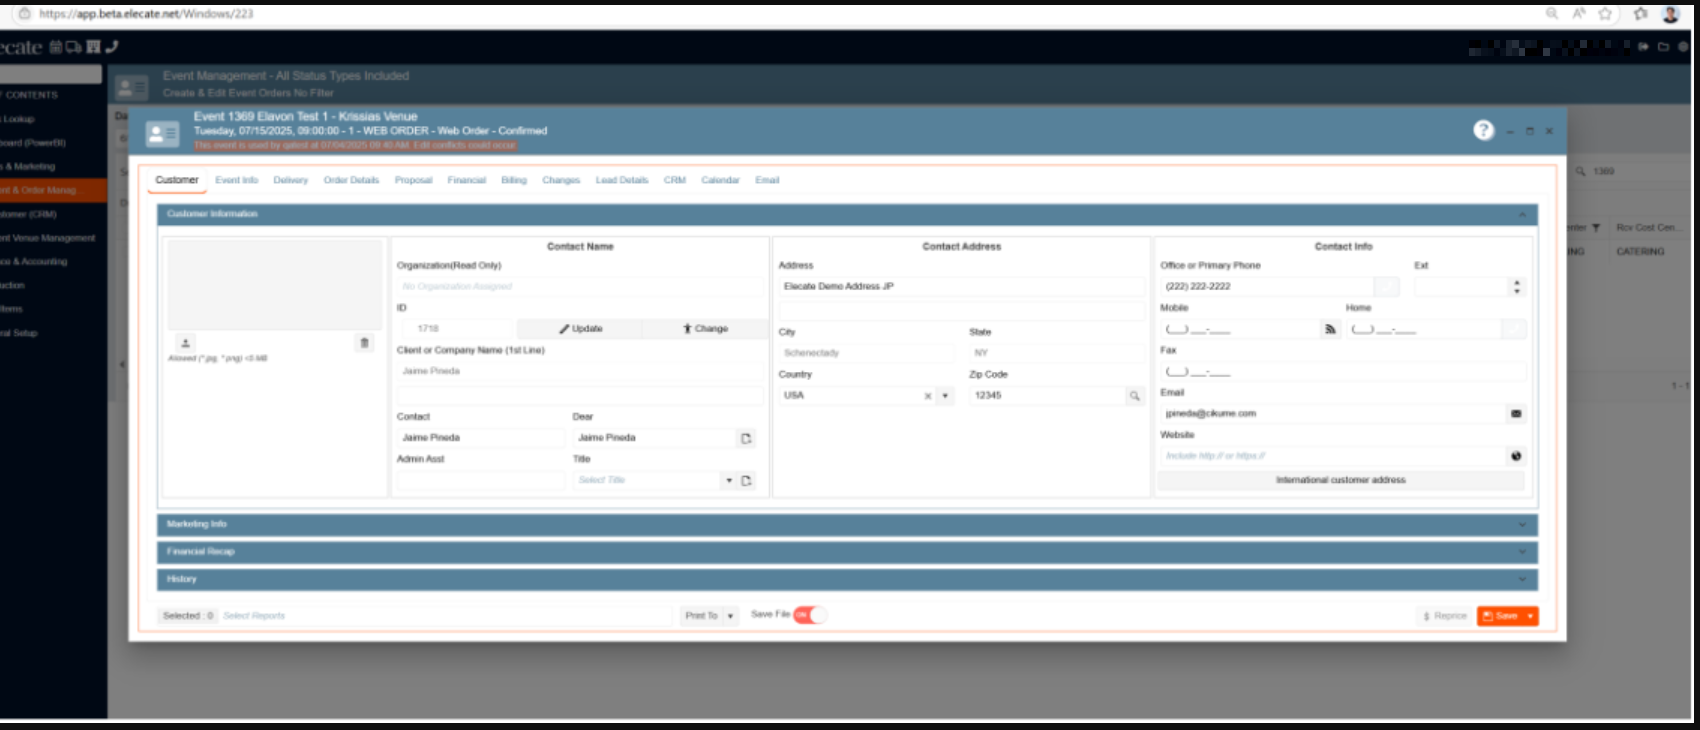Click the Ext field stepper arrows

coord(1517,287)
